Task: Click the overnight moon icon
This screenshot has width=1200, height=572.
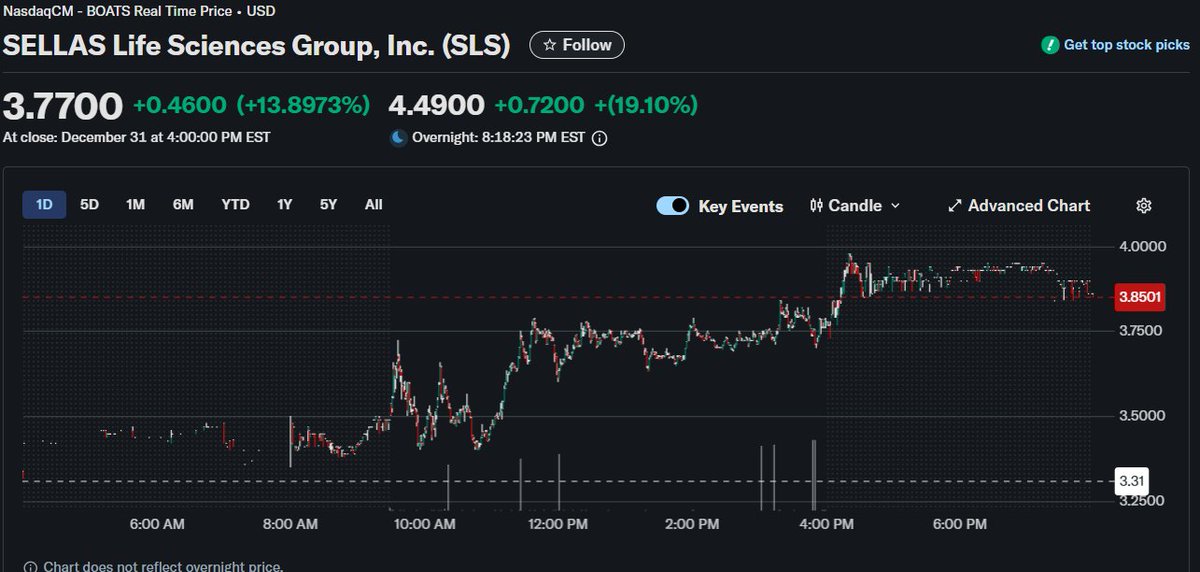Action: 398,138
